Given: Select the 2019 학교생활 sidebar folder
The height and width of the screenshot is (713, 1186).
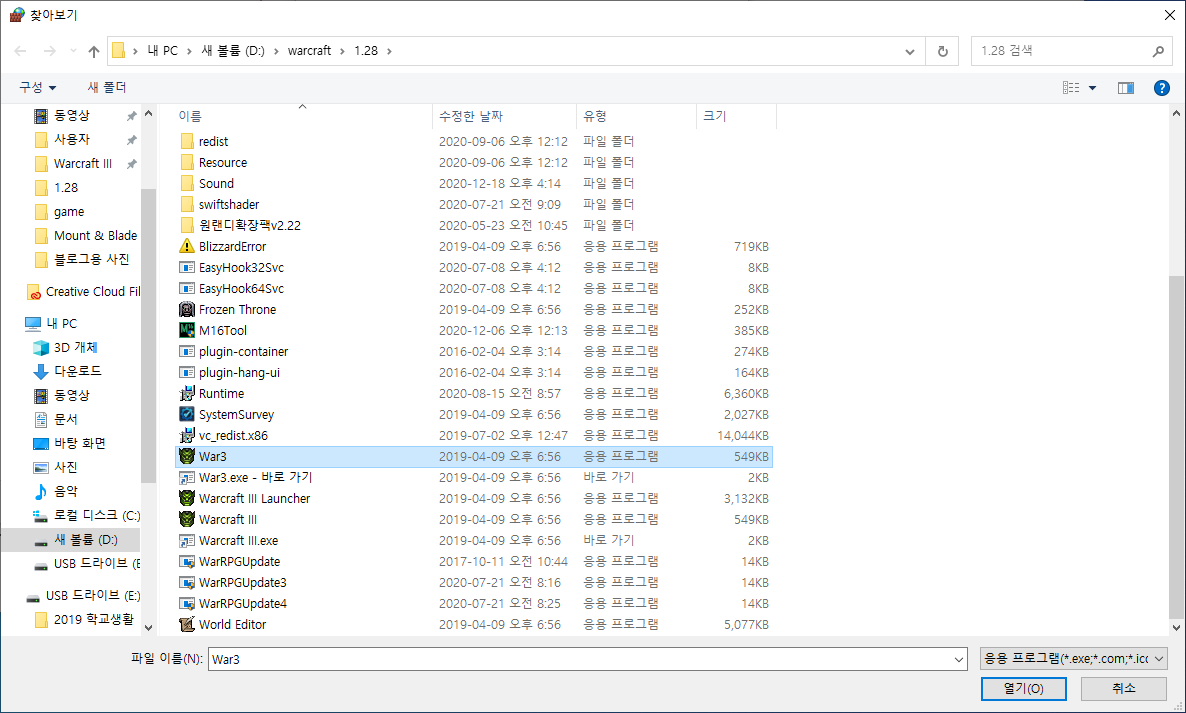Looking at the screenshot, I should (x=85, y=620).
